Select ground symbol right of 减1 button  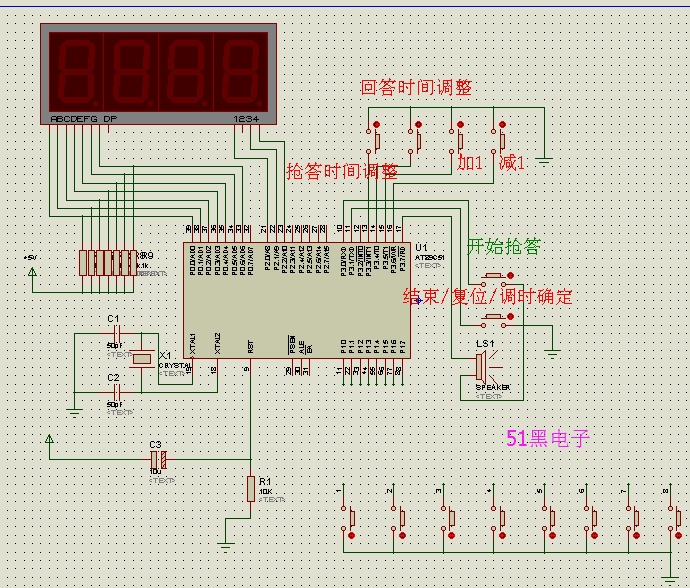[x=544, y=162]
